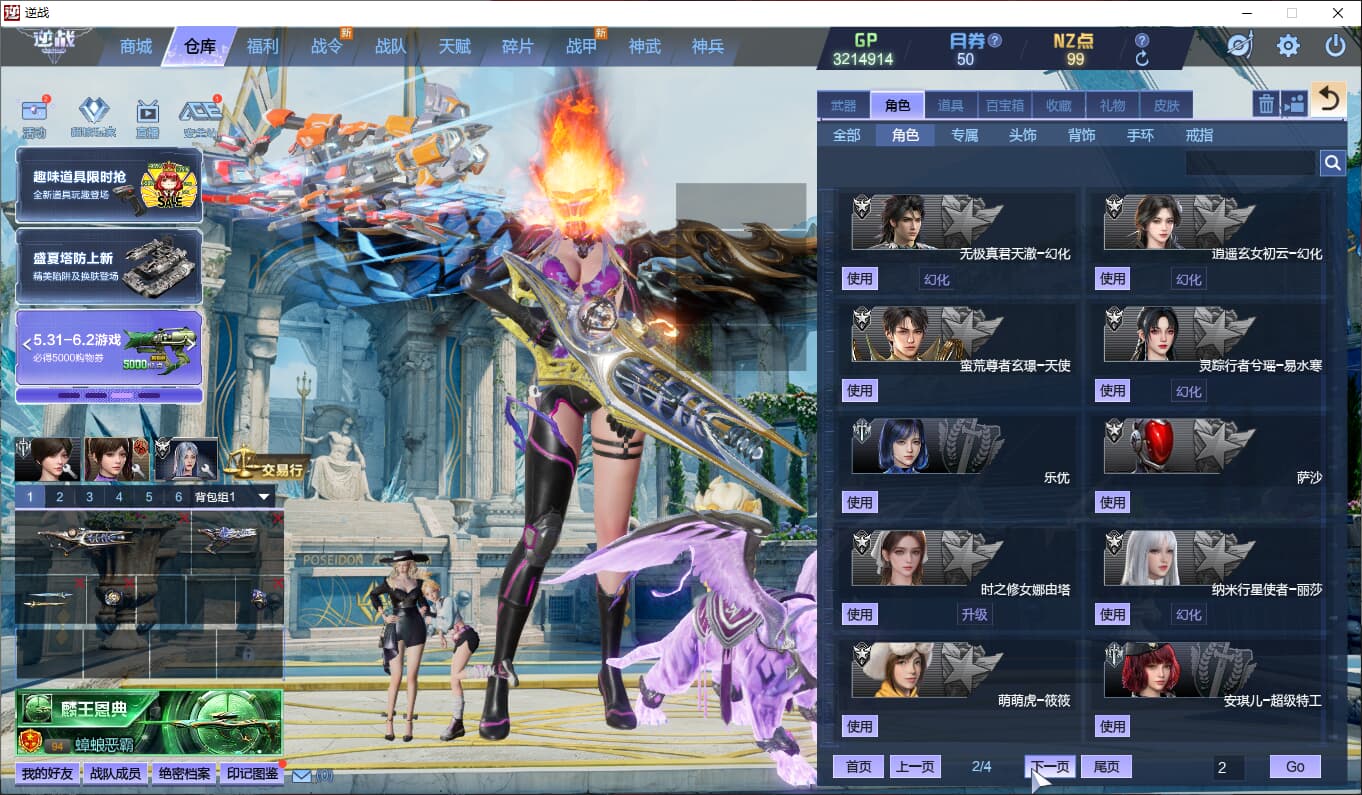Screen dimensions: 1362x795
Task: Open the 盛夏塔防上新 banner
Action: pyautogui.click(x=109, y=266)
